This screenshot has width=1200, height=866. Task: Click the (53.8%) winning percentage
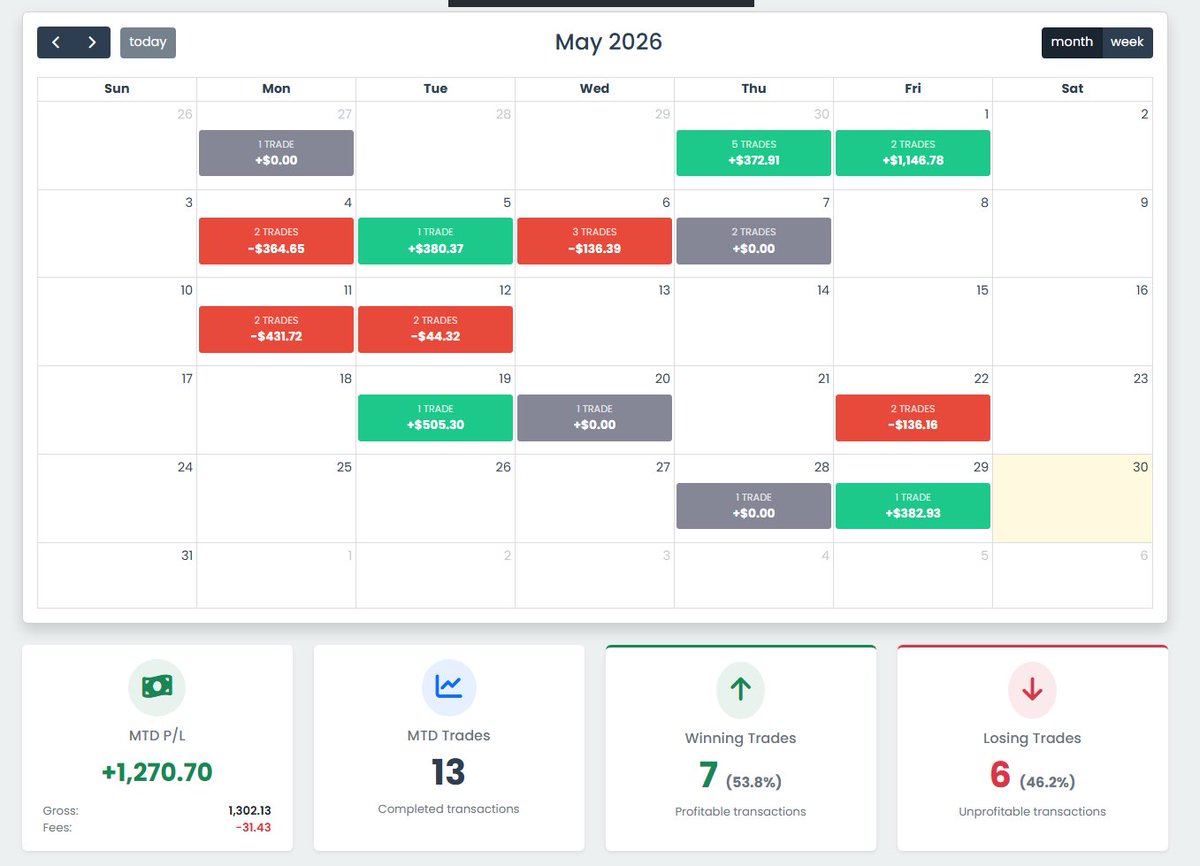pos(754,781)
